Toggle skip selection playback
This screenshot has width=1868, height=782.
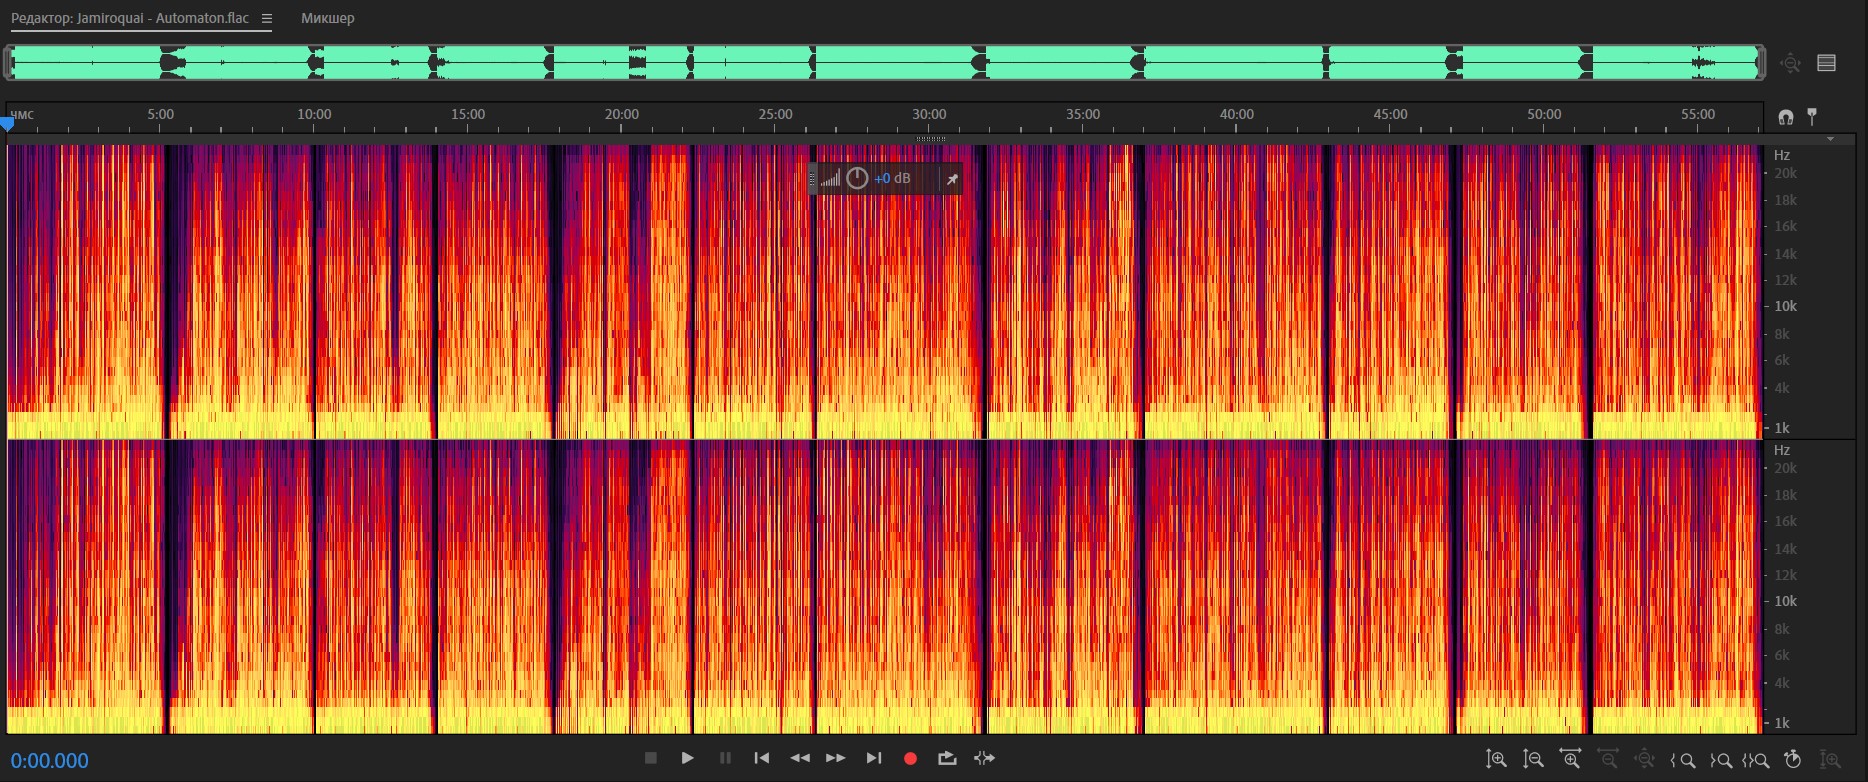pyautogui.click(x=985, y=759)
